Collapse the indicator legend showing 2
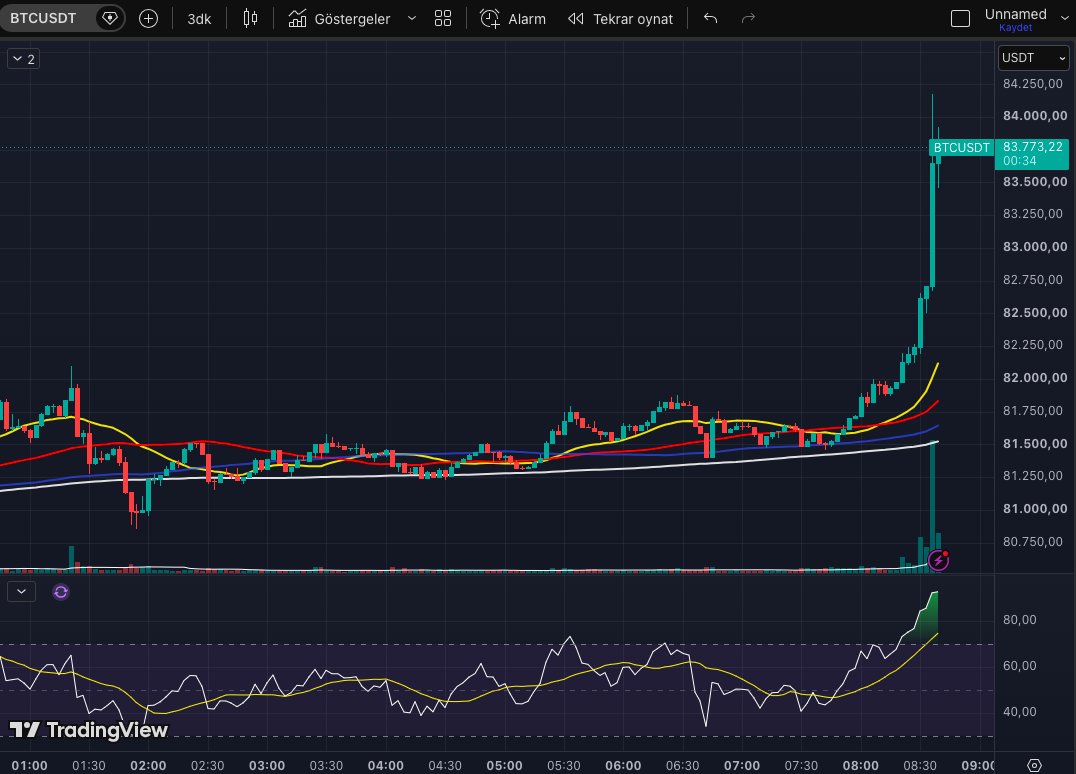This screenshot has height=774, width=1076. [23, 59]
